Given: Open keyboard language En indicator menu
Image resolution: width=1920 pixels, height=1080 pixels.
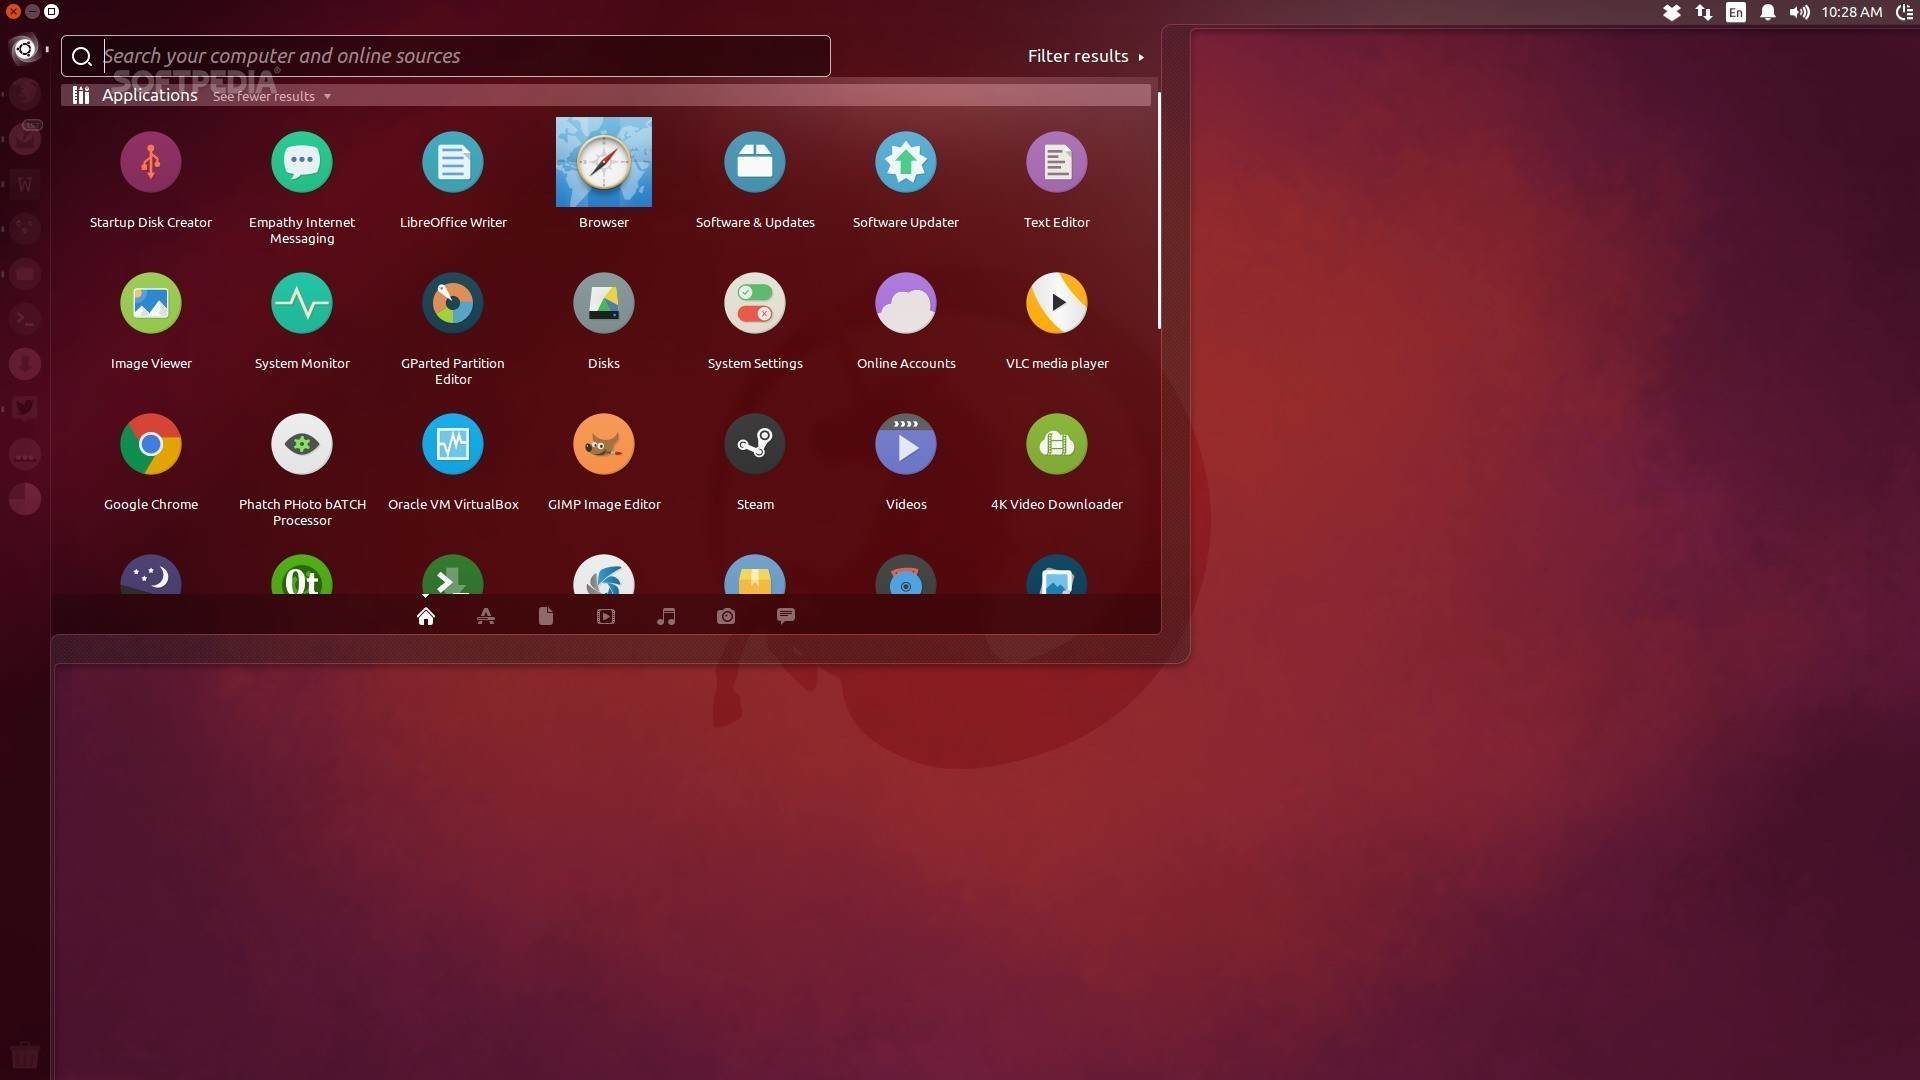Looking at the screenshot, I should pyautogui.click(x=1736, y=13).
